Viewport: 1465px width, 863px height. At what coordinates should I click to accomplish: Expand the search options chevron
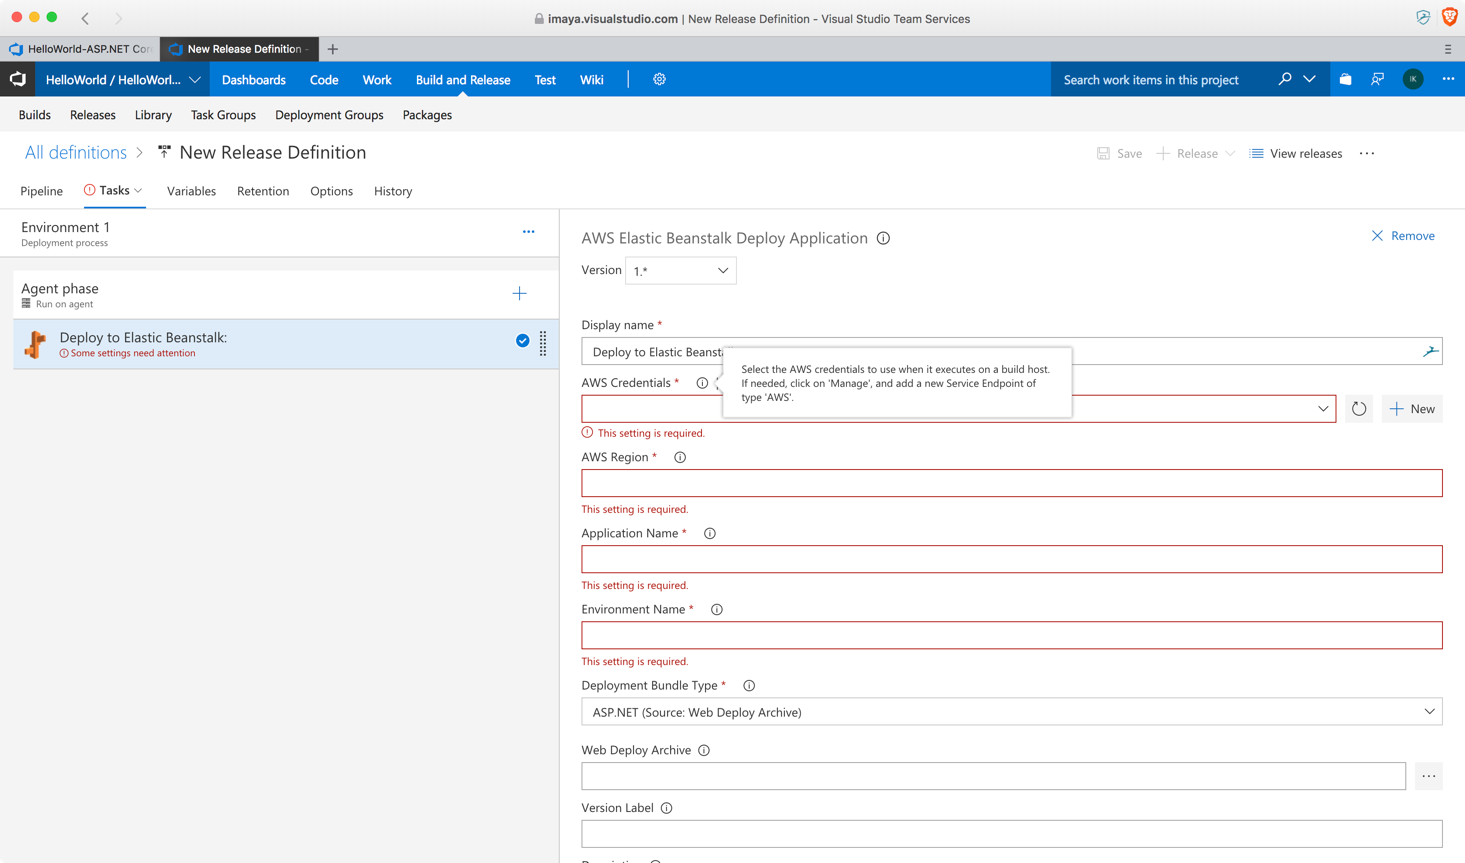click(1310, 79)
